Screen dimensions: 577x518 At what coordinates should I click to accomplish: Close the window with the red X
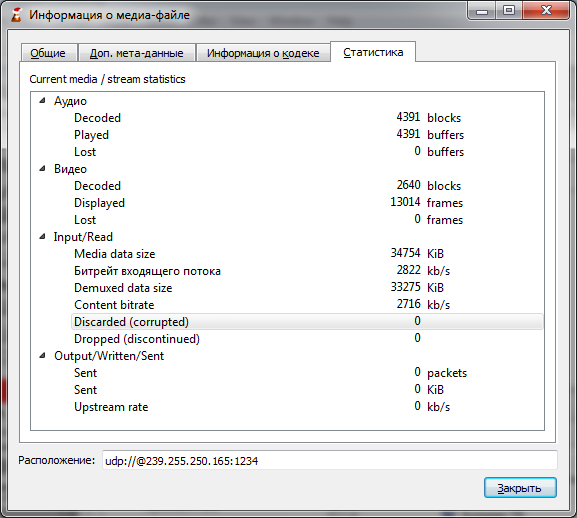click(x=546, y=11)
